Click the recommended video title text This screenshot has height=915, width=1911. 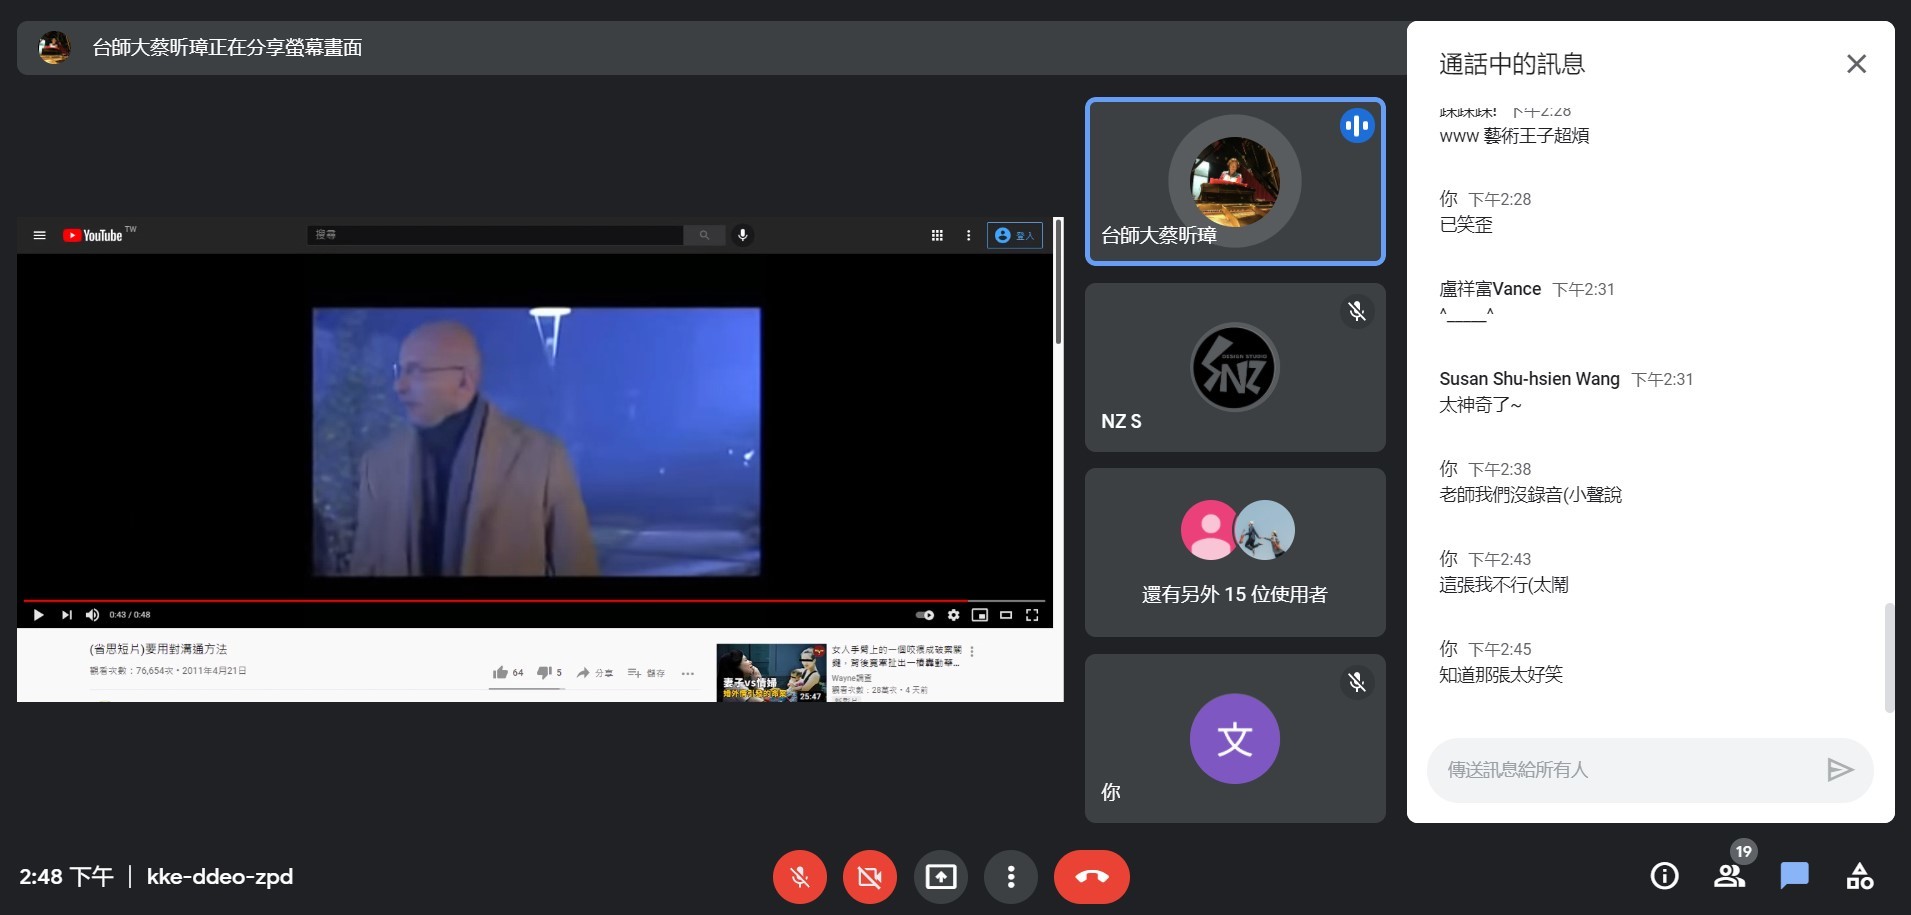click(x=896, y=656)
